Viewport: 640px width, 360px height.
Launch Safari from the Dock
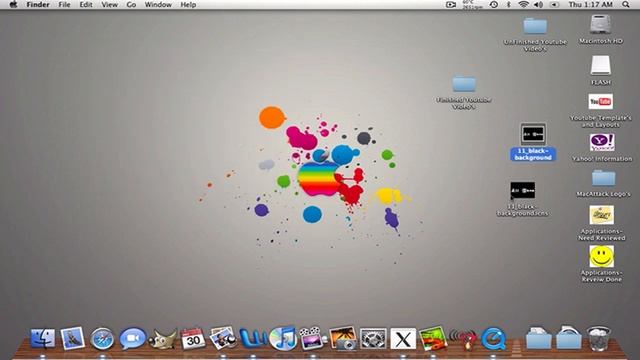click(102, 339)
